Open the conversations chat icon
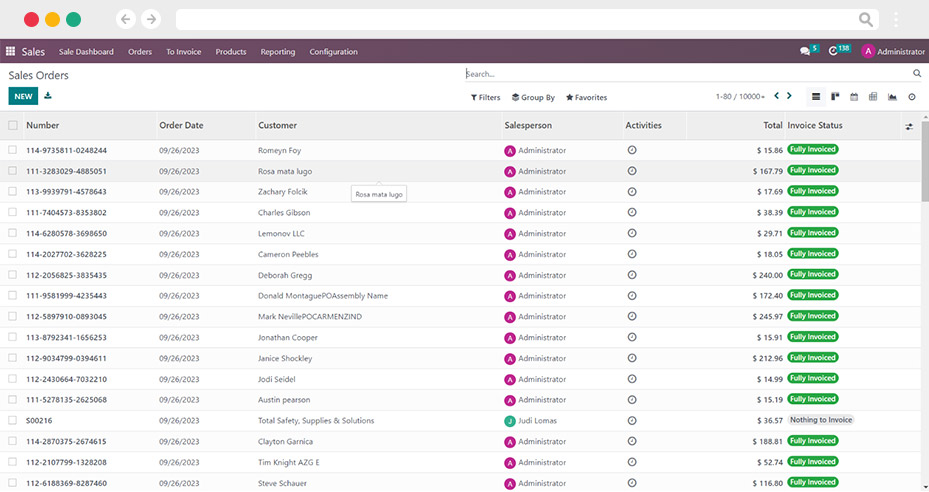The width and height of the screenshot is (929, 492). coord(805,51)
